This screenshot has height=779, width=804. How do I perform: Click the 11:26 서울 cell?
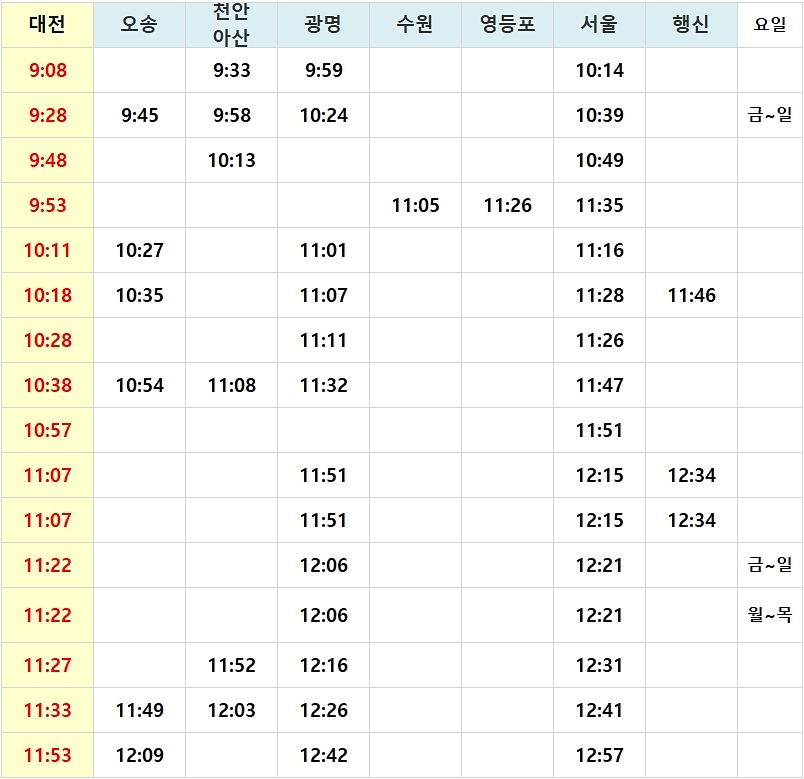(x=599, y=341)
